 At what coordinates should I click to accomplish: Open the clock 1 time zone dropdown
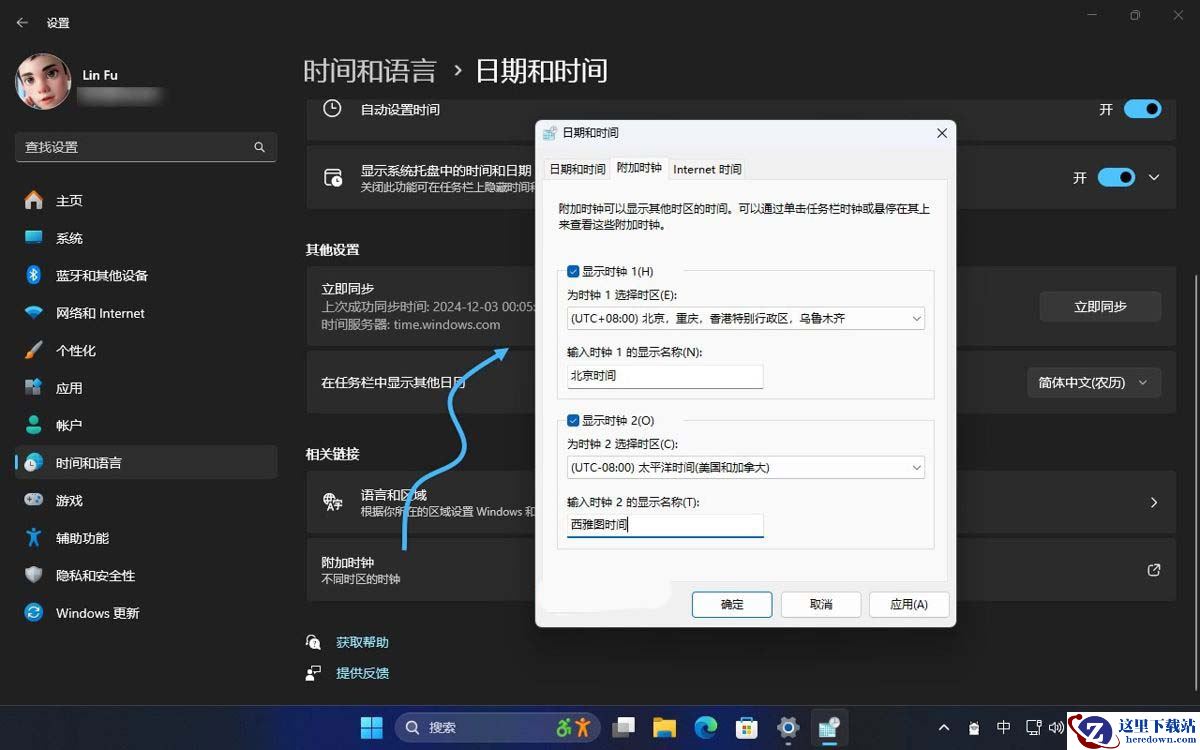(745, 319)
